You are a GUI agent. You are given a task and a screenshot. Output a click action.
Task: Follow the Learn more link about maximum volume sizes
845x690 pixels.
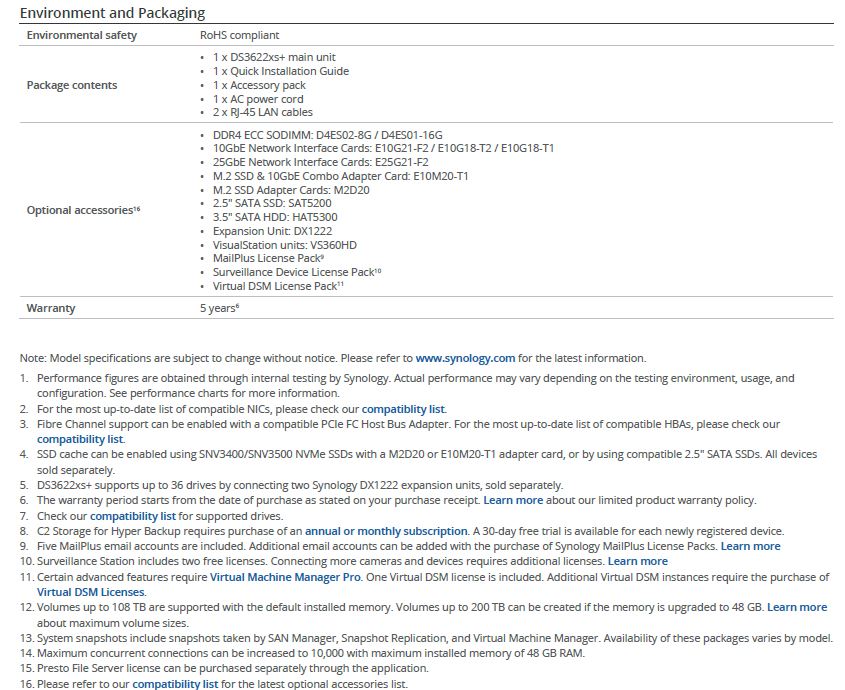[x=797, y=607]
